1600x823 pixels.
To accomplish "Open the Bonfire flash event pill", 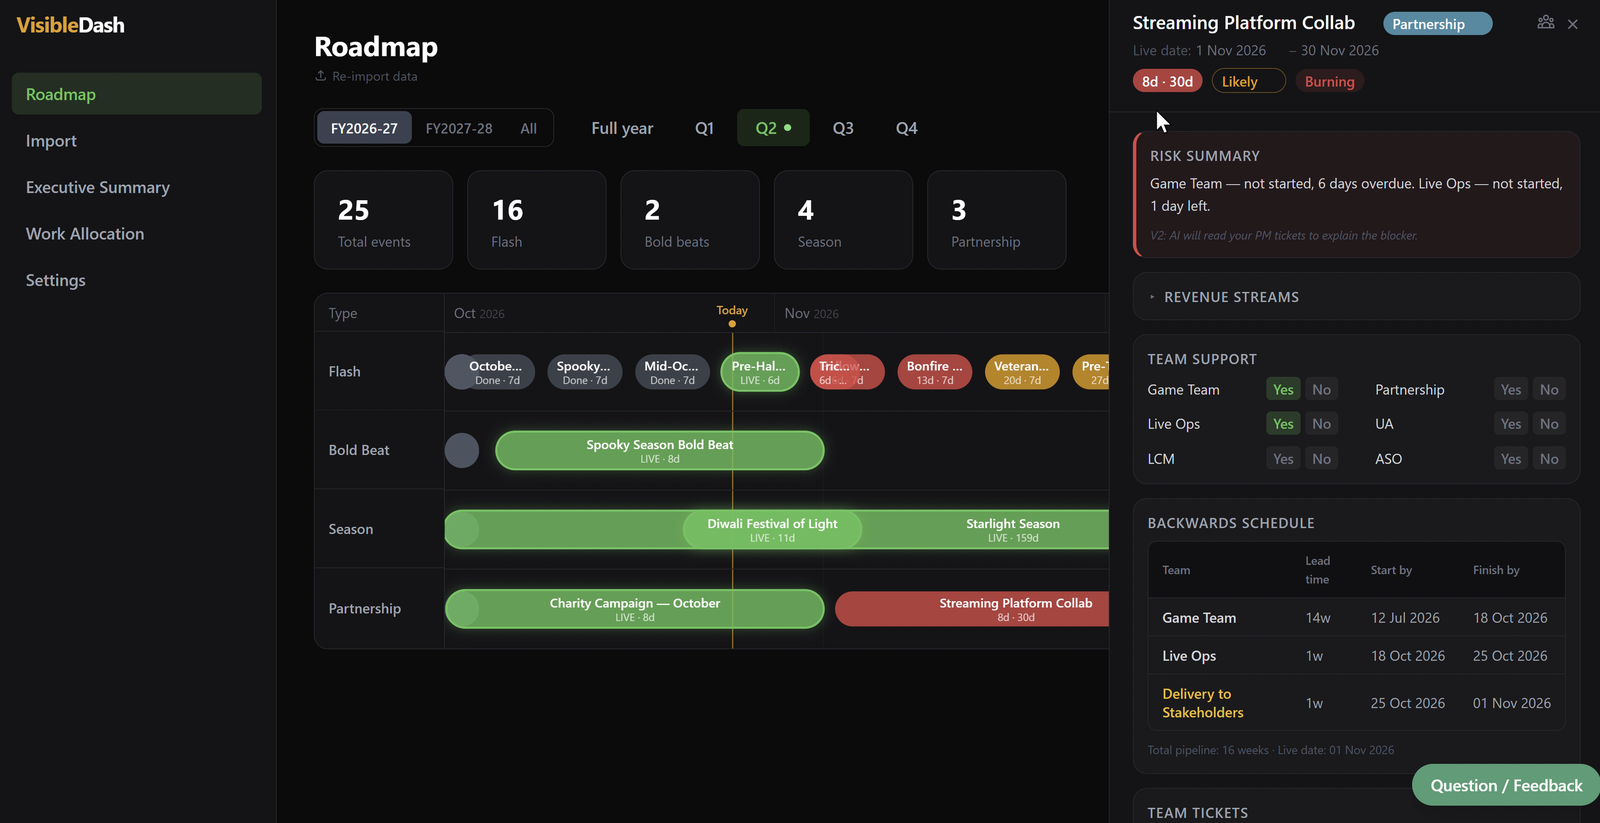I will tap(934, 372).
